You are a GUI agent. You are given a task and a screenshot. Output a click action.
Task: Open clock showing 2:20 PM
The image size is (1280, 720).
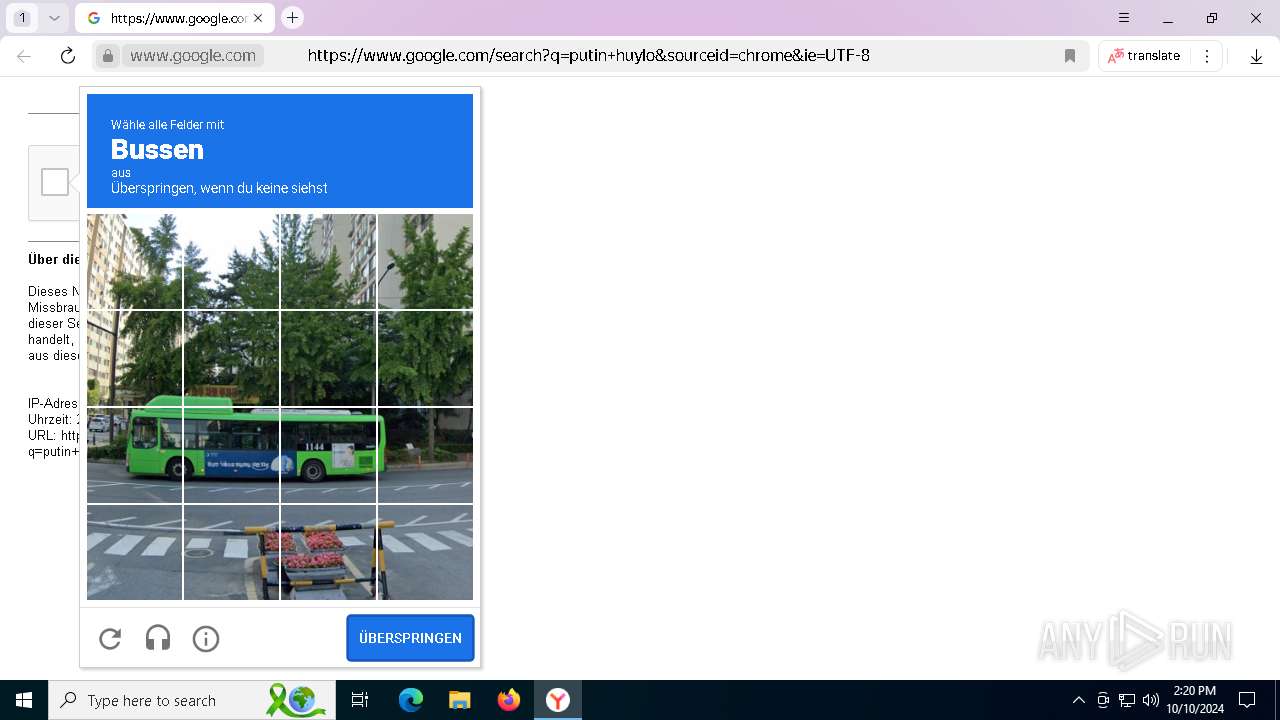[1195, 700]
